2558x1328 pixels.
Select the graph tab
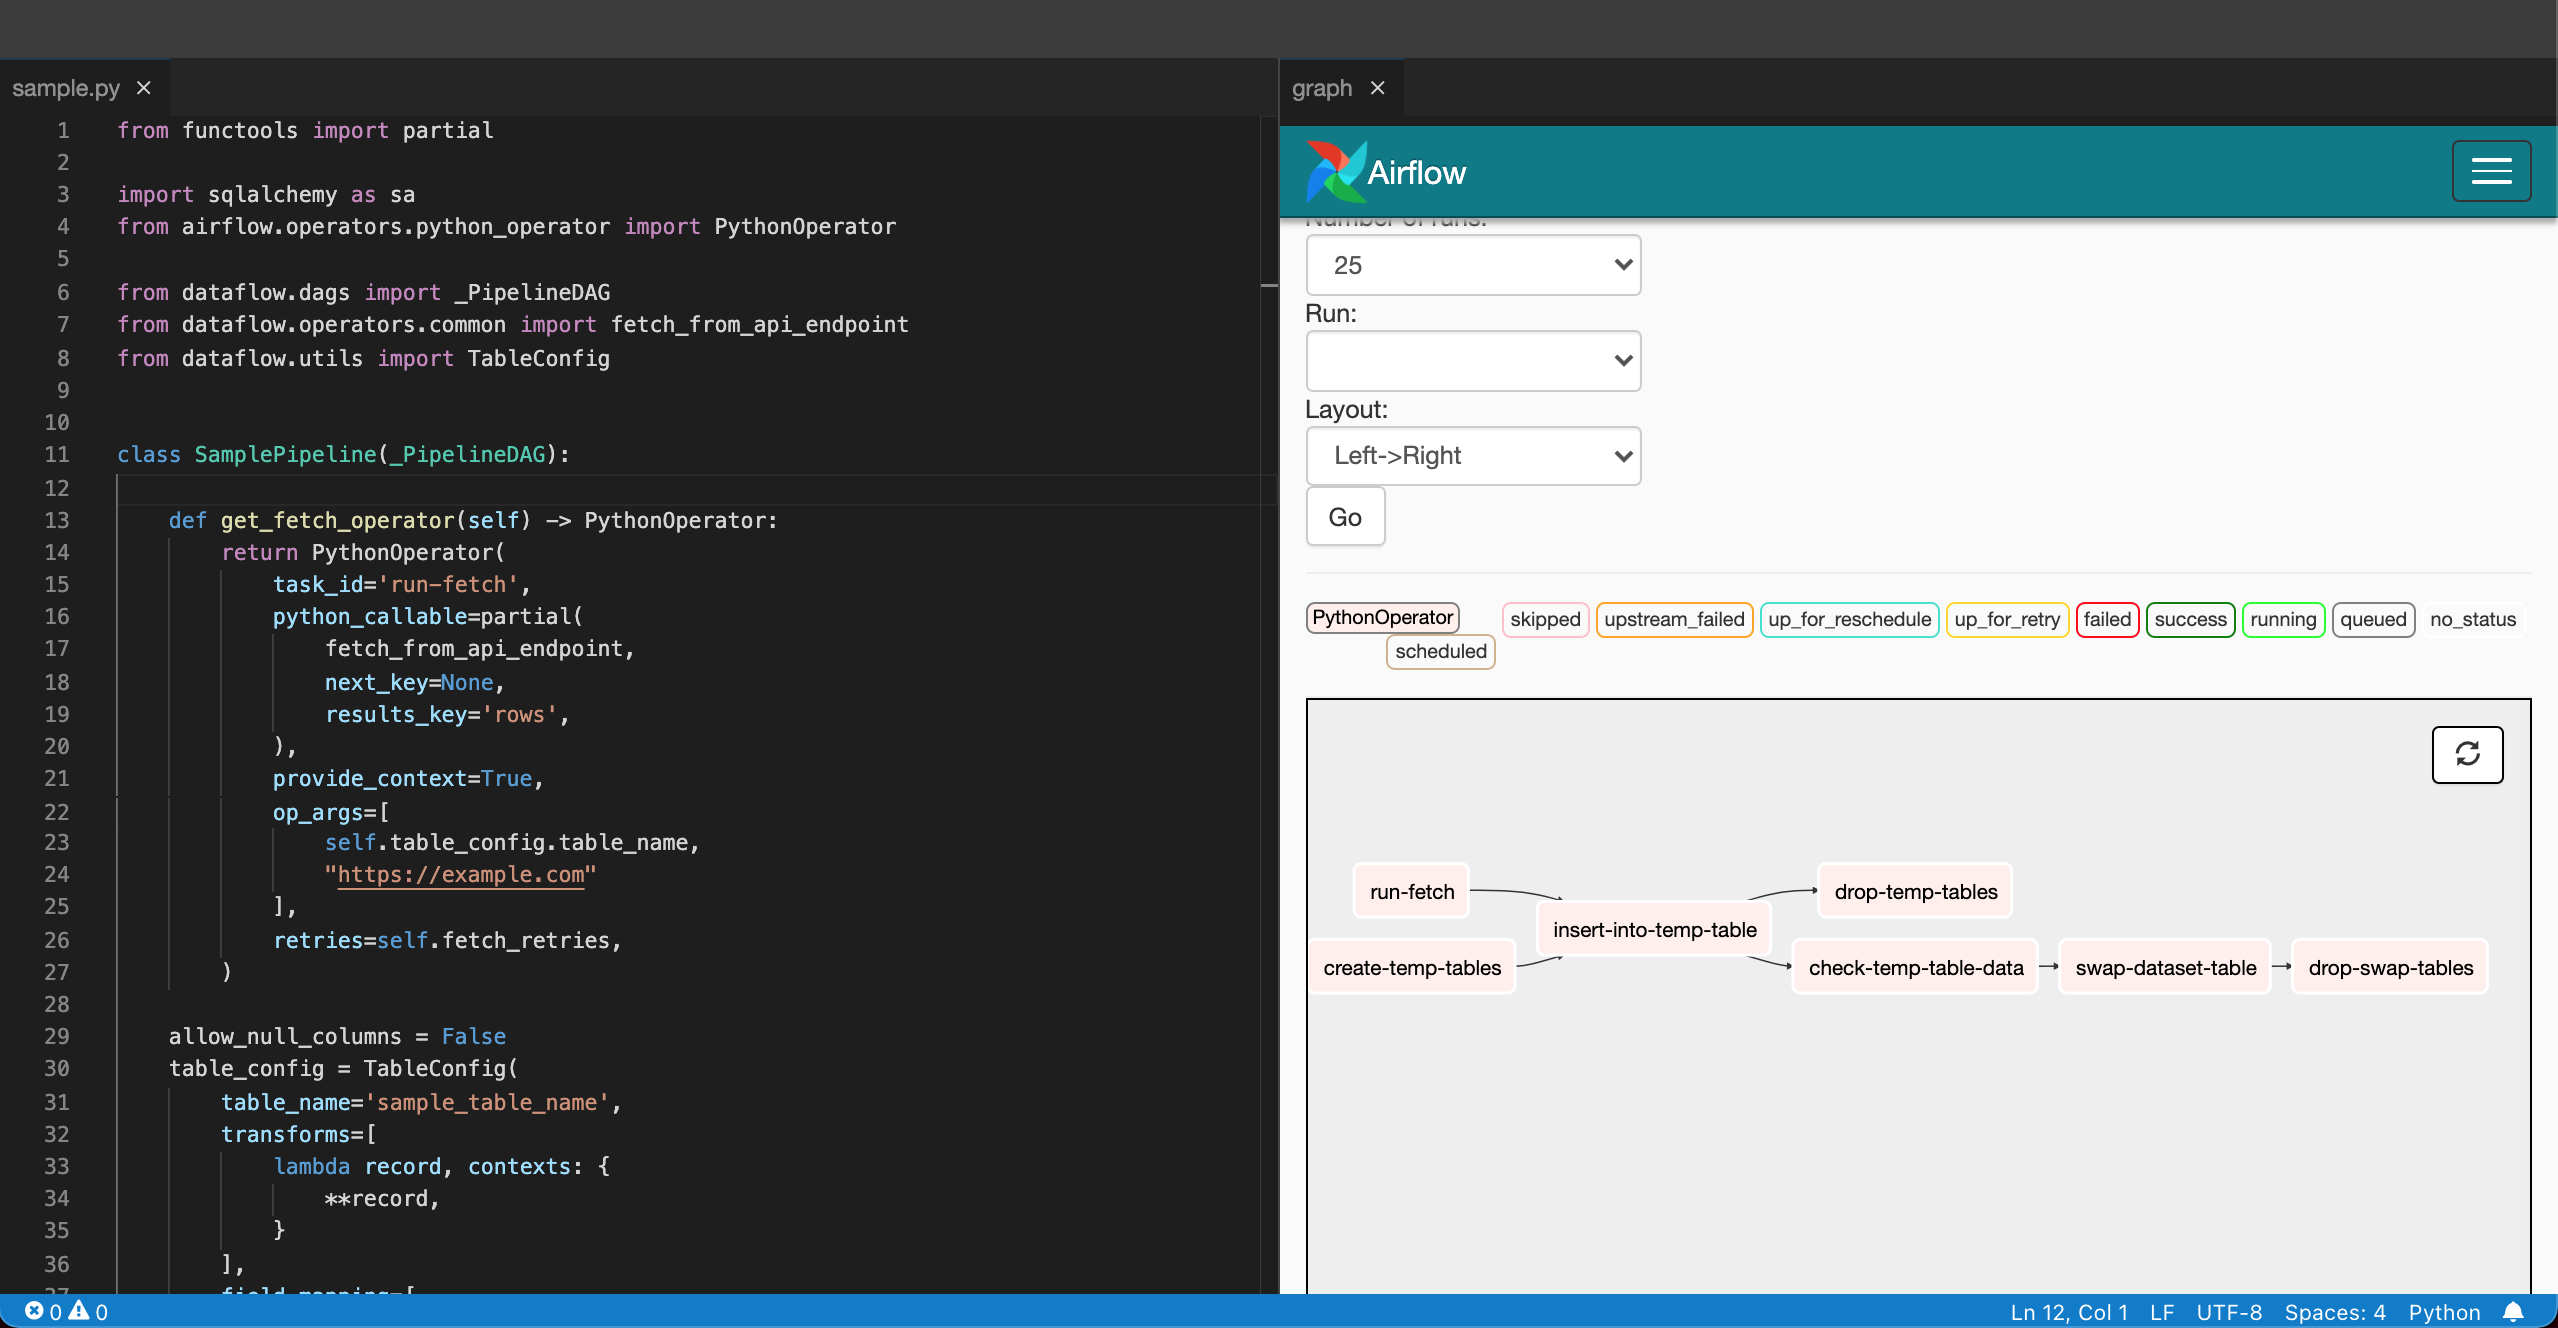[x=1321, y=88]
